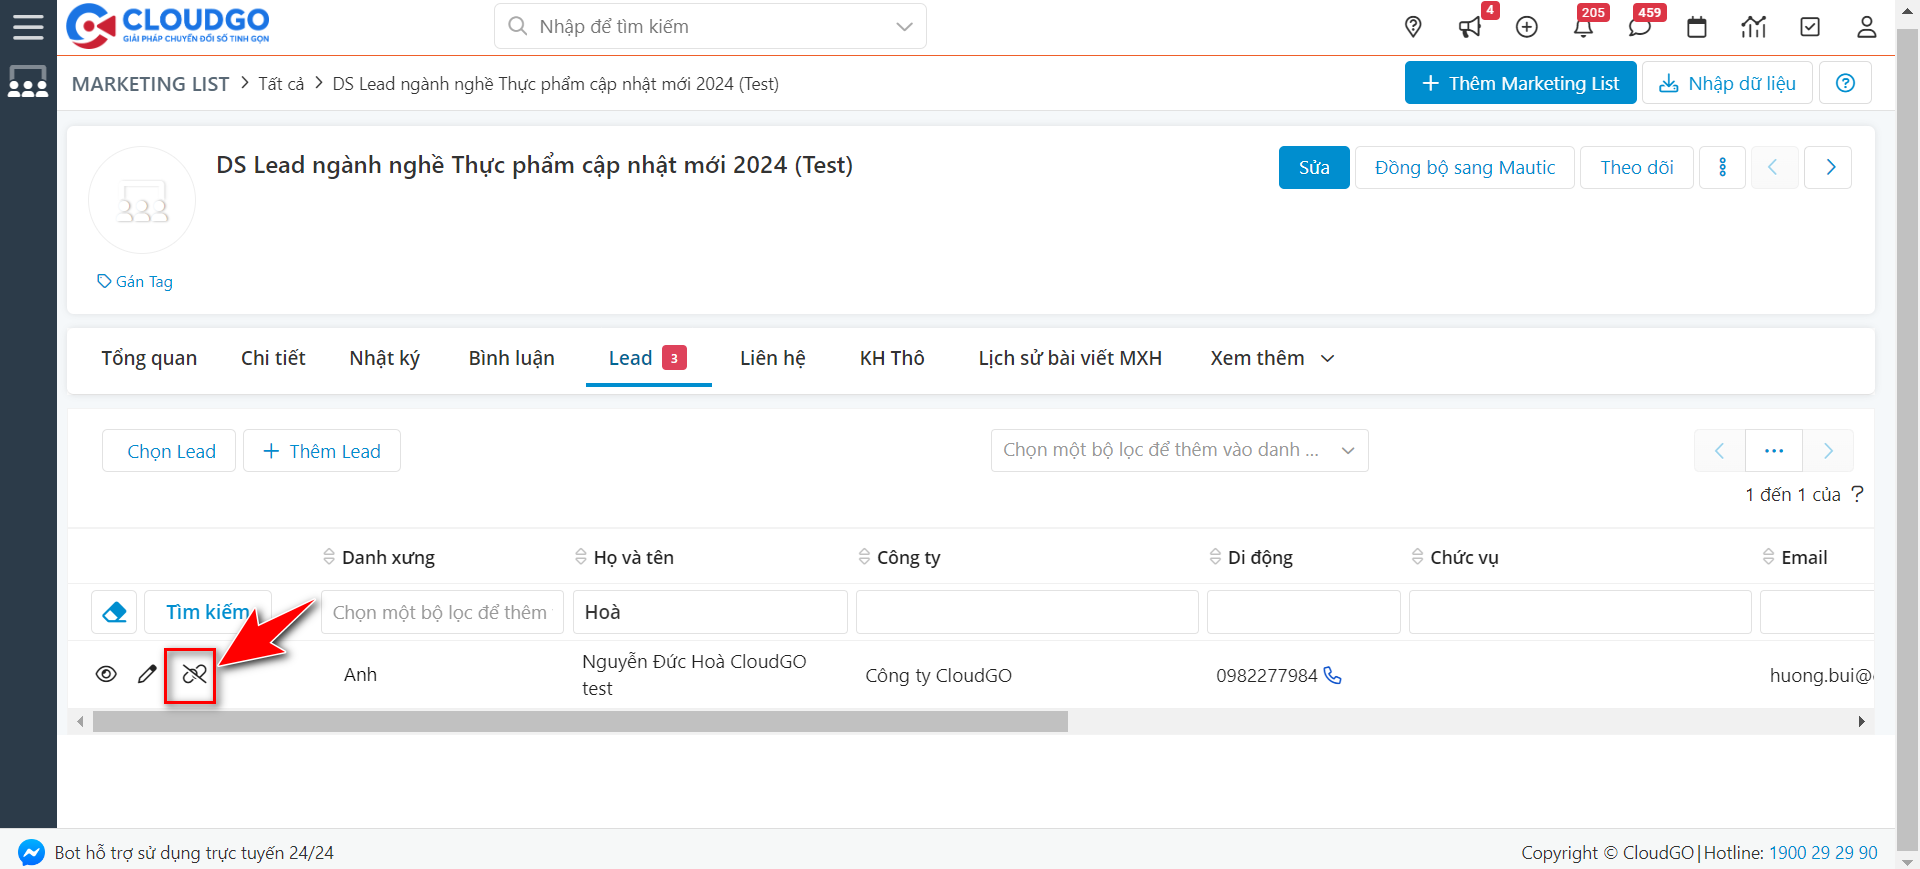Open the calendar icon in top bar
This screenshot has height=869, width=1920.
tap(1697, 27)
